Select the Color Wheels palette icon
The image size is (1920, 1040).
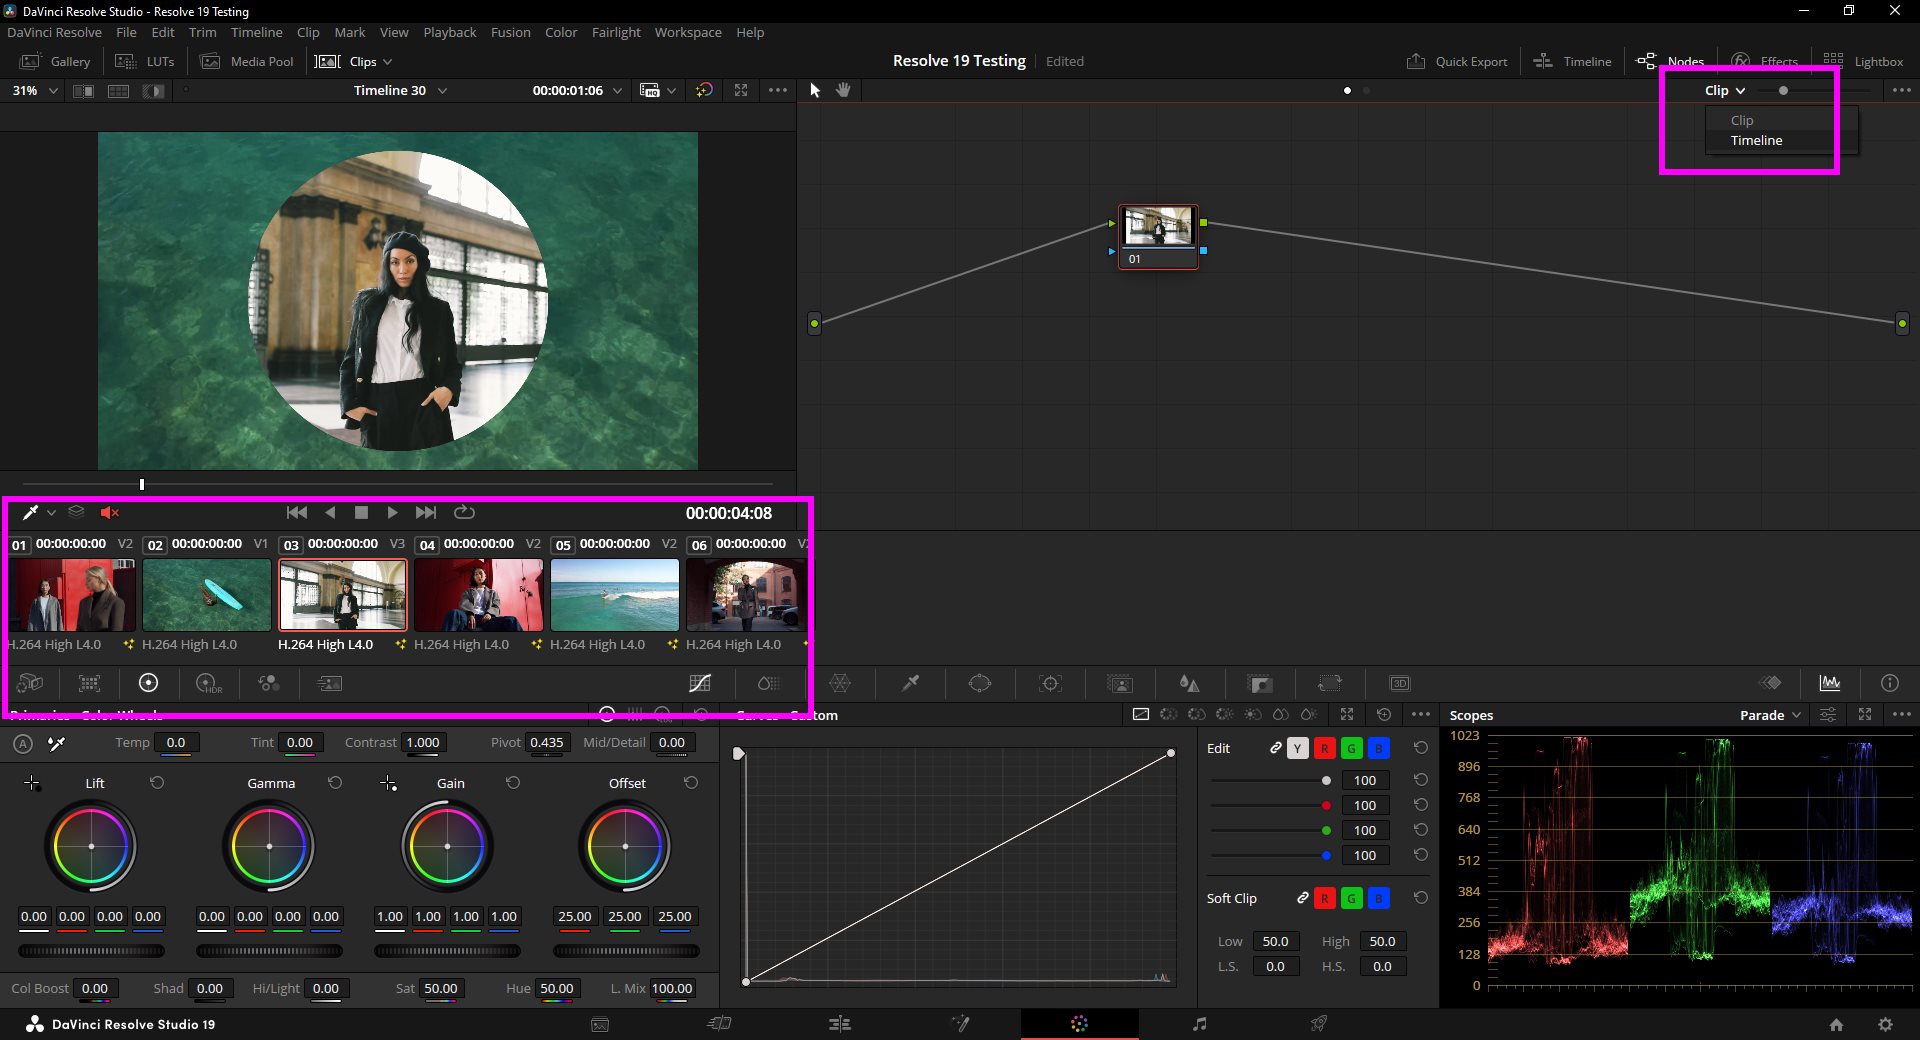[148, 683]
